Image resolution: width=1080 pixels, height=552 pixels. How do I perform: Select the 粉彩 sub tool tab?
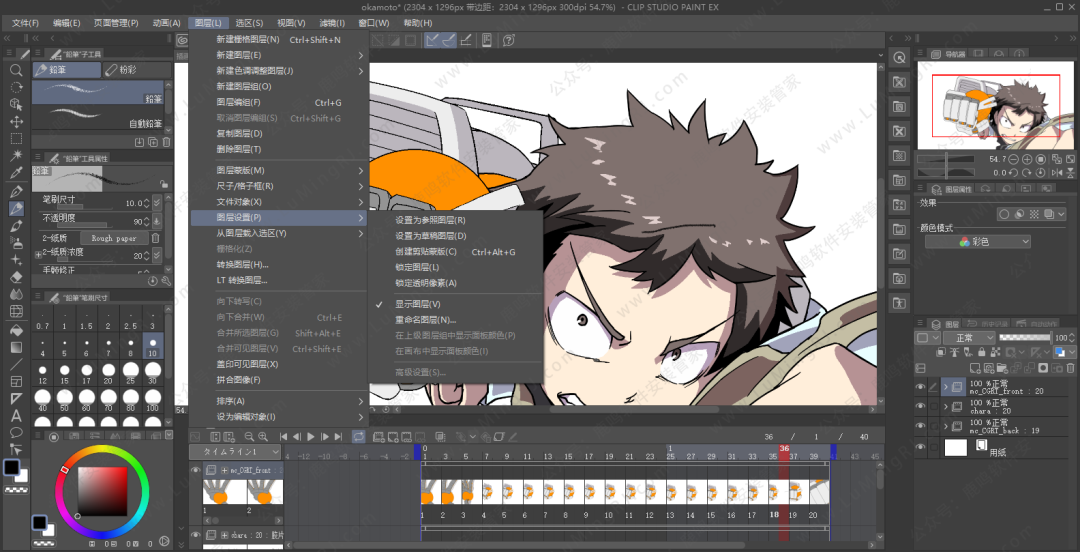137,70
